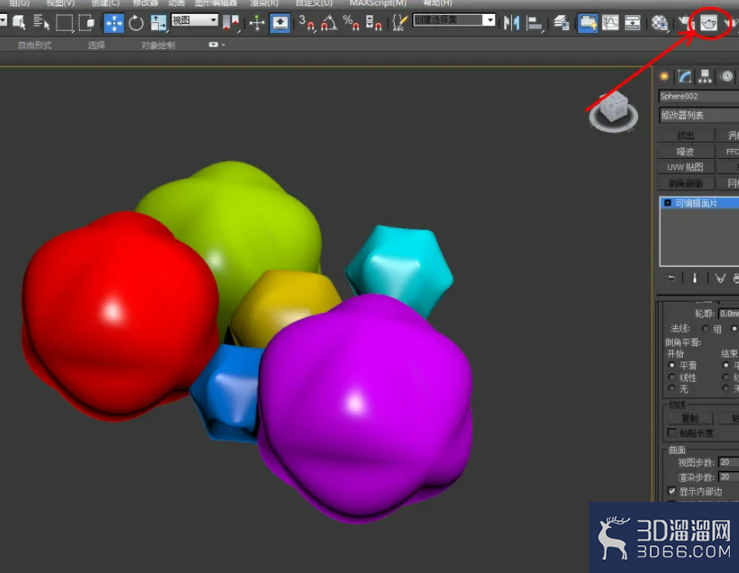Edit the 渲染步数 value field
This screenshot has width=739, height=573.
(729, 477)
